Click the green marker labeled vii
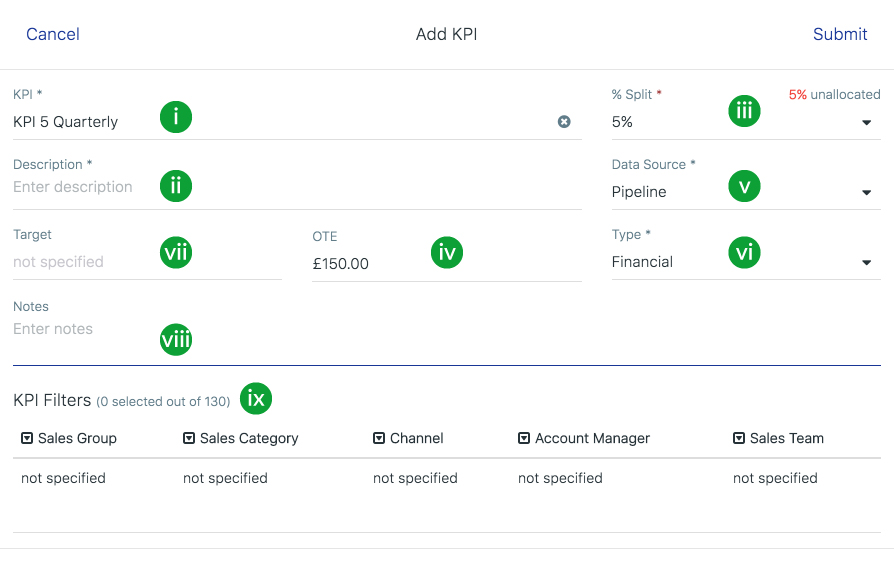Viewport: 894px width, 576px height. [x=176, y=252]
